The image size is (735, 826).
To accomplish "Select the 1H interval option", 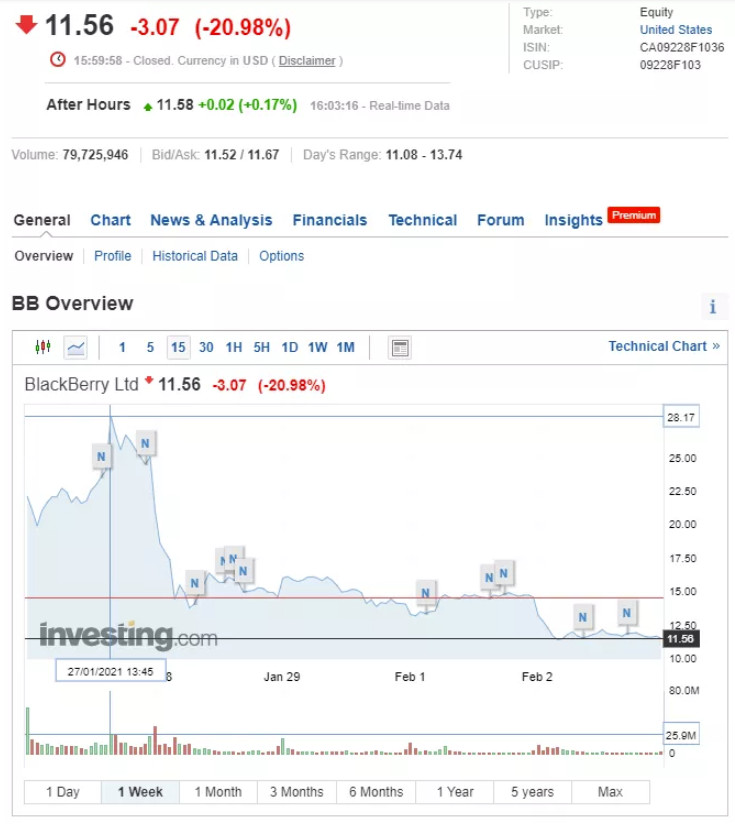I will [x=234, y=347].
